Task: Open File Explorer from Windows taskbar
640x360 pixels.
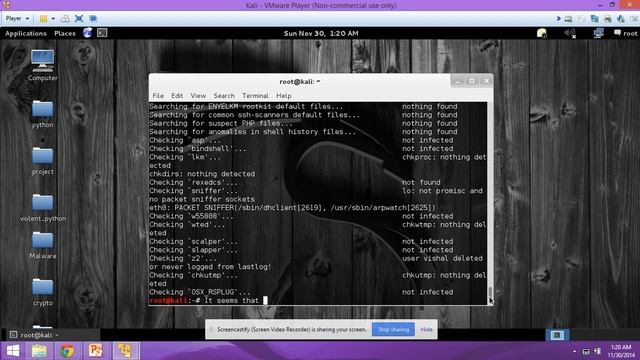Action: click(40, 351)
